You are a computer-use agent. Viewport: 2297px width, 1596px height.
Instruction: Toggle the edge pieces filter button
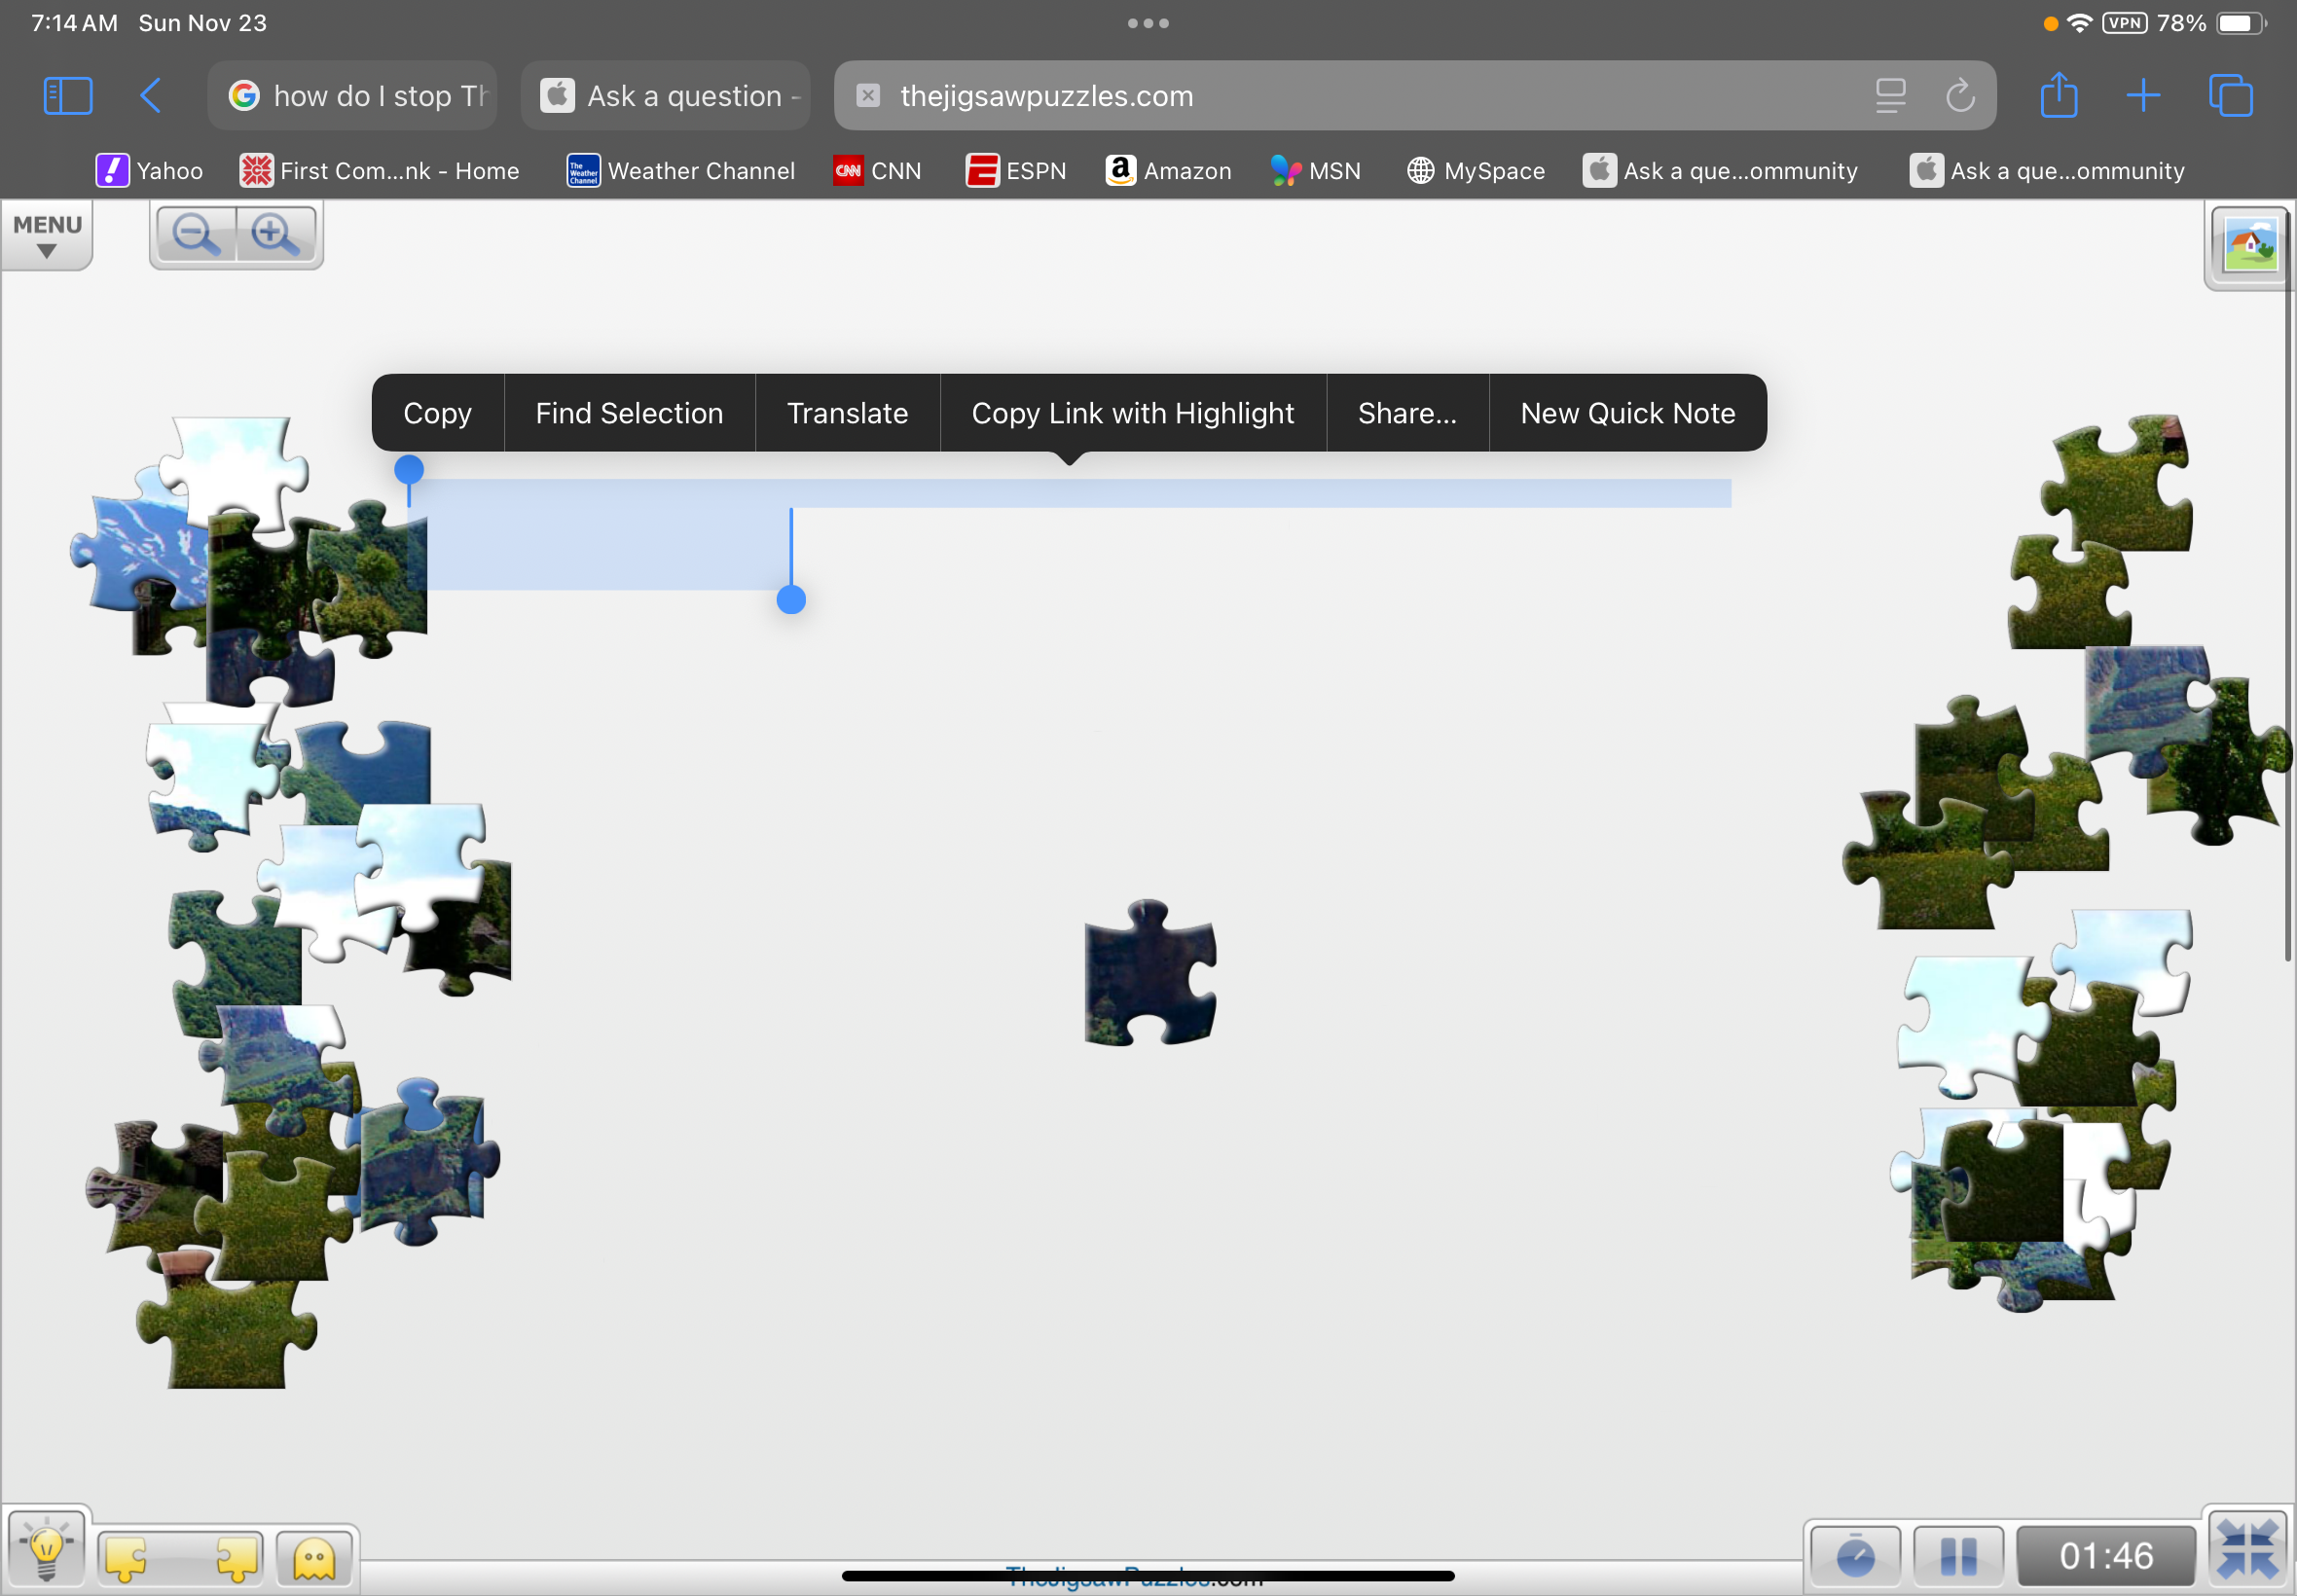tap(181, 1558)
